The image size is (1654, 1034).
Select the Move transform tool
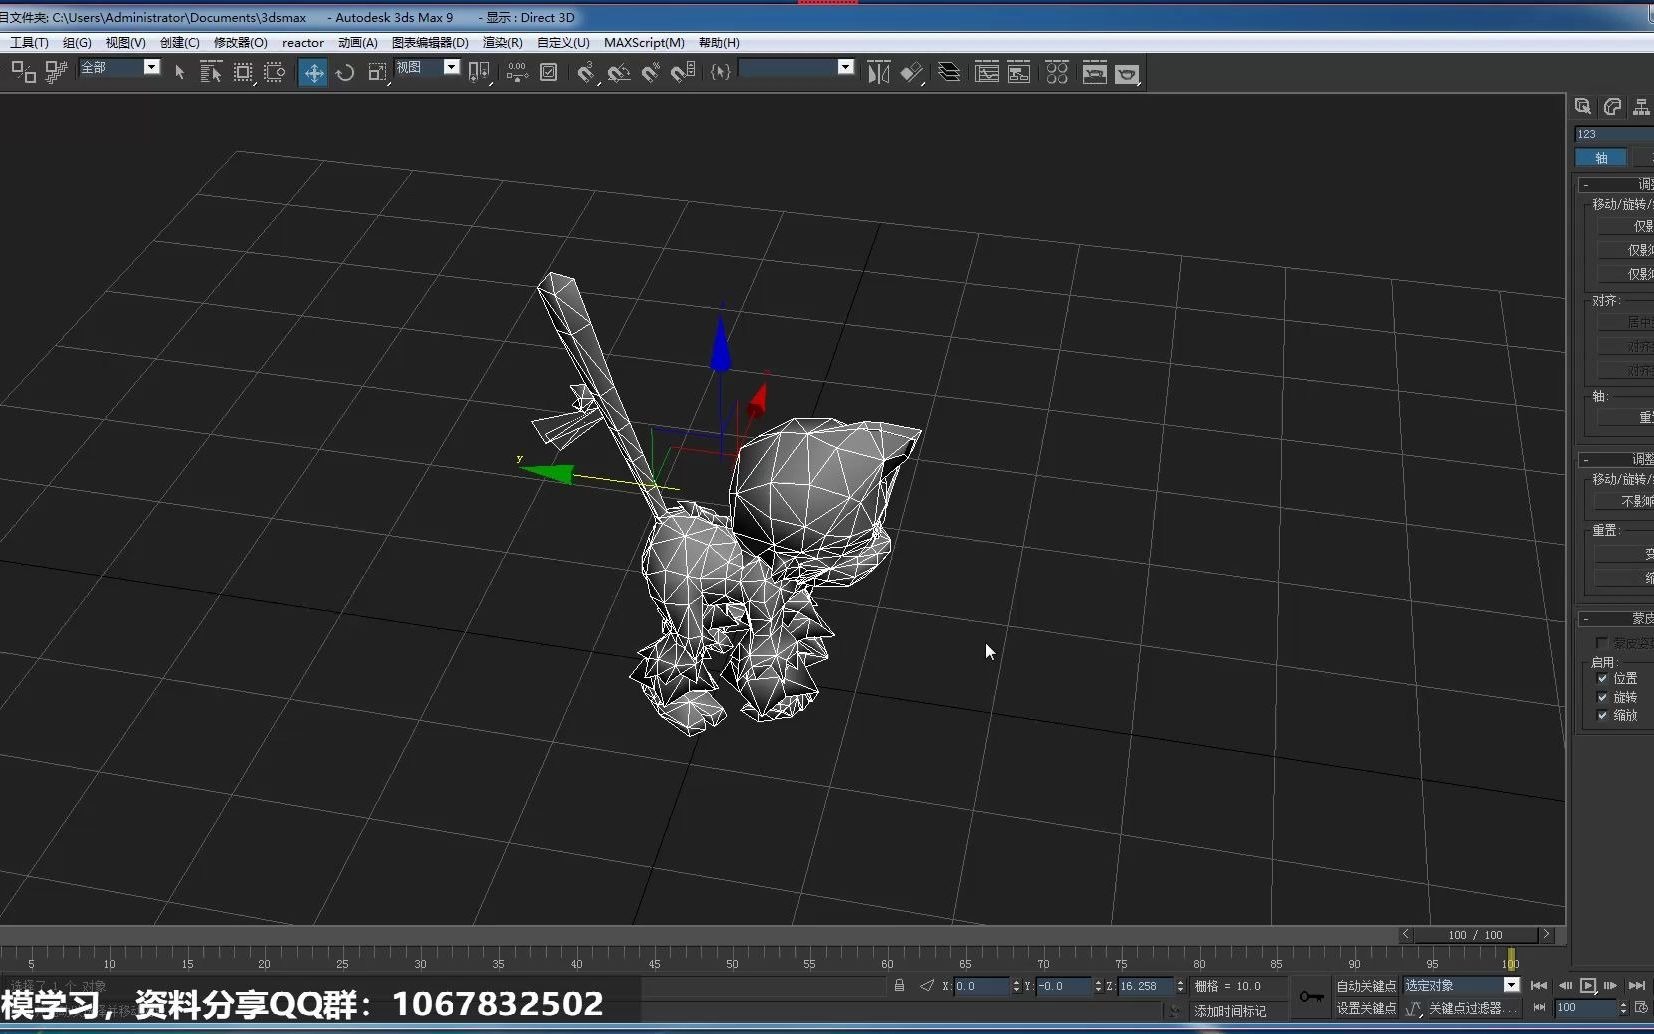[x=313, y=72]
